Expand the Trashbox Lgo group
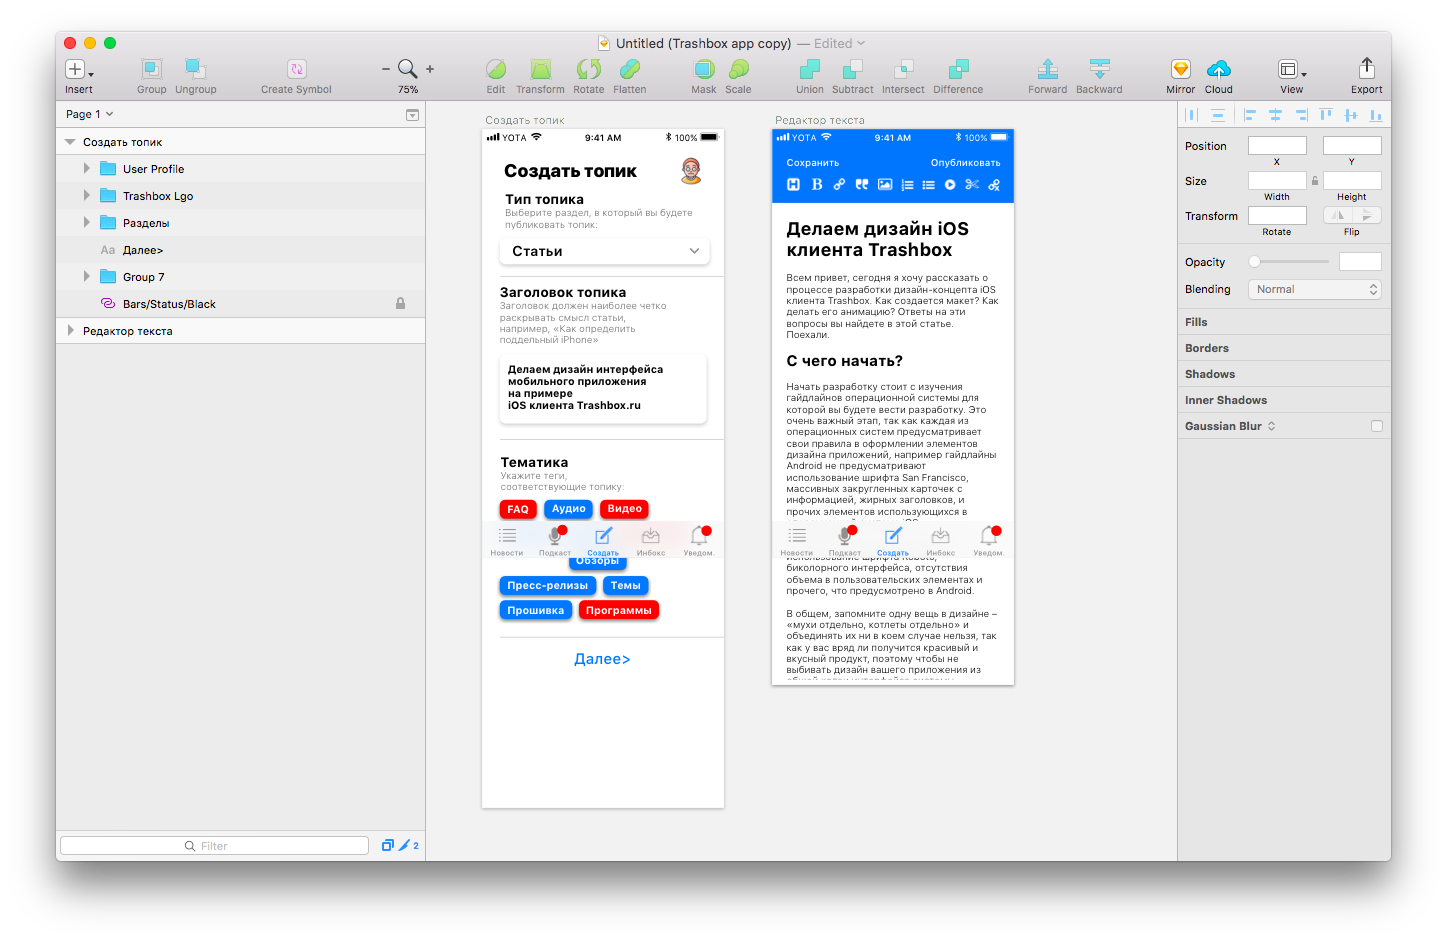Viewport: 1447px width, 941px height. (x=87, y=196)
